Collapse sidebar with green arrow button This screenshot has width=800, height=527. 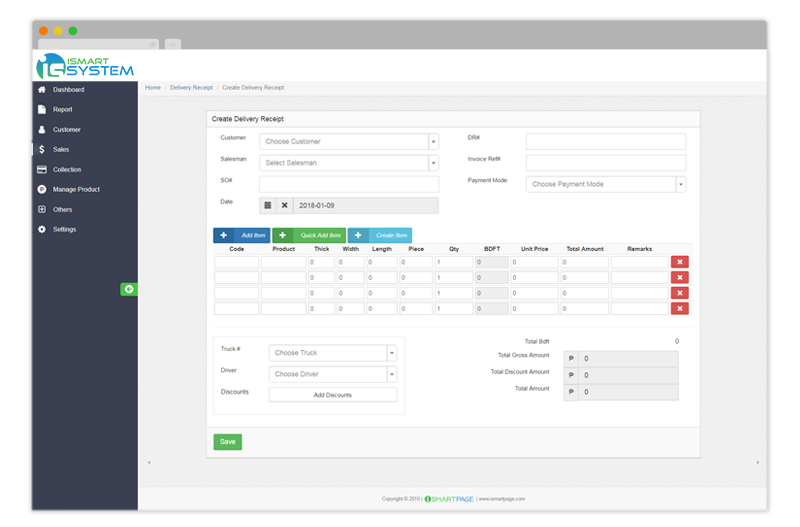pyautogui.click(x=129, y=289)
